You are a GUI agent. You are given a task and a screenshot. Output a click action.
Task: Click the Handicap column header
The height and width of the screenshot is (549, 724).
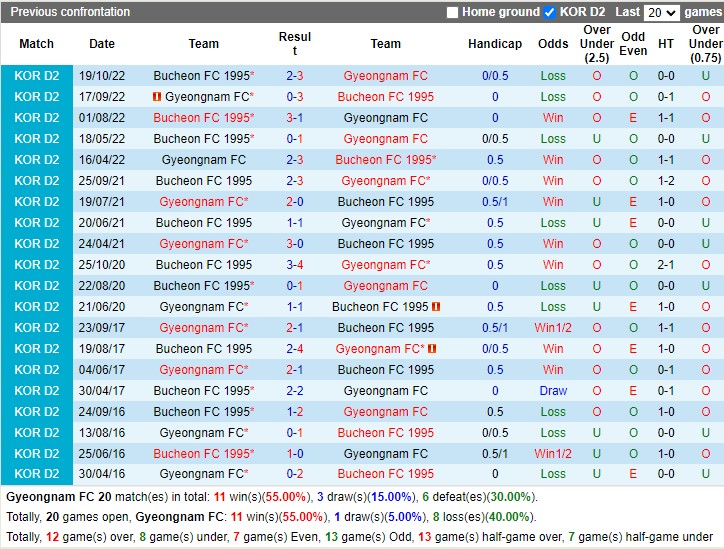point(495,44)
